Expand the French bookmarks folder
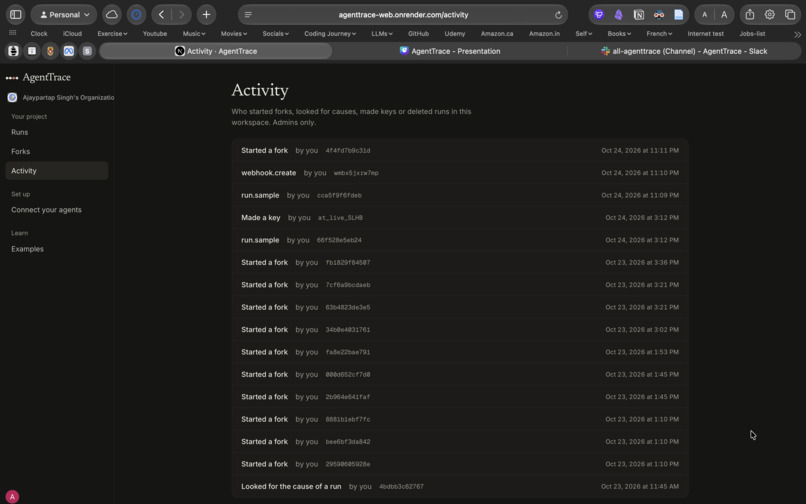This screenshot has width=806, height=504. pos(659,33)
